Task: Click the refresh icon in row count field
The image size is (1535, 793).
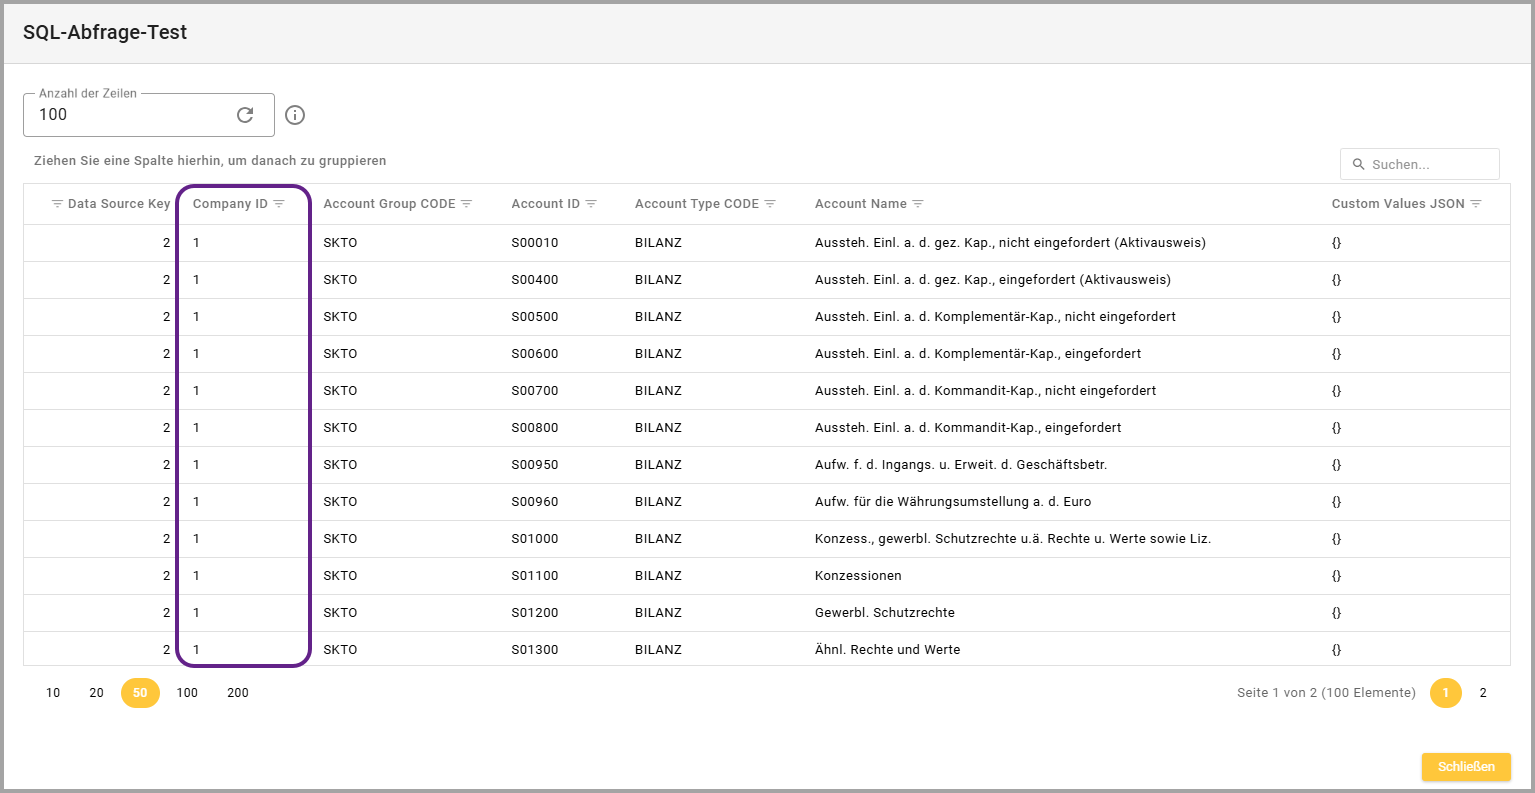Action: click(x=245, y=115)
